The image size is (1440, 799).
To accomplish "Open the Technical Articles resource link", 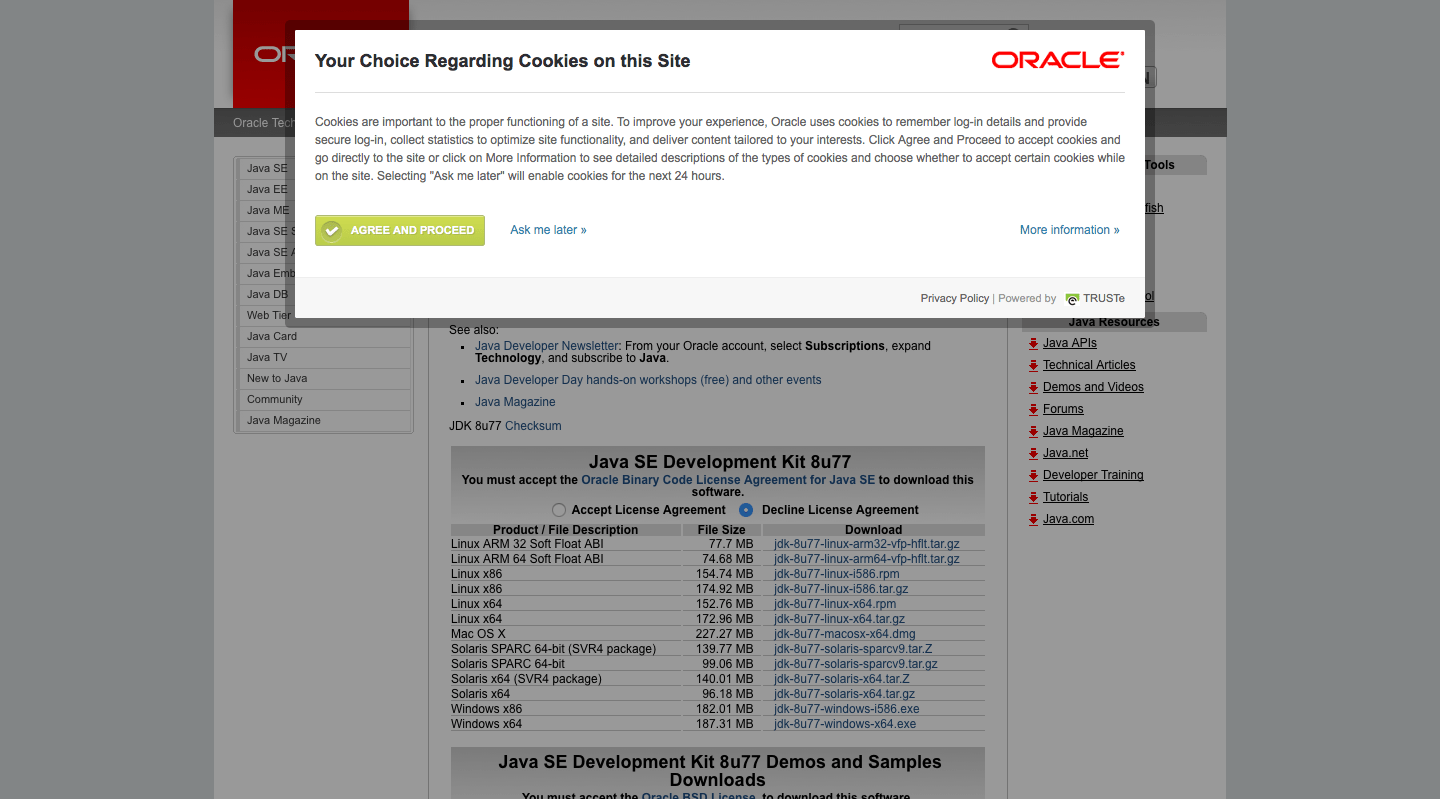I will [1089, 365].
